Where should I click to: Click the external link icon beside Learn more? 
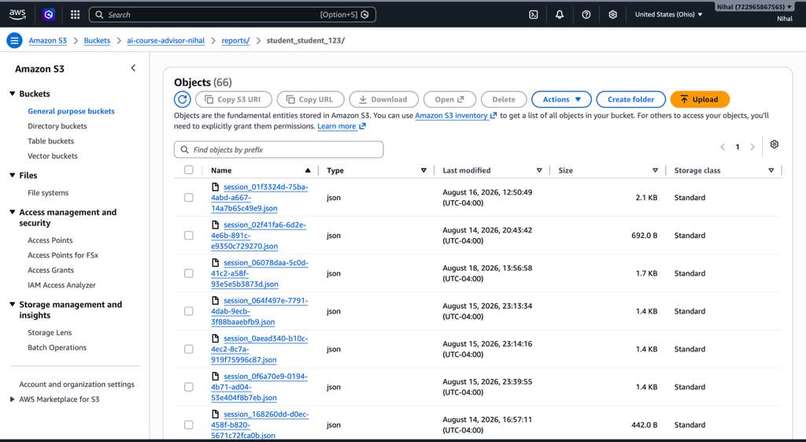[x=362, y=126]
